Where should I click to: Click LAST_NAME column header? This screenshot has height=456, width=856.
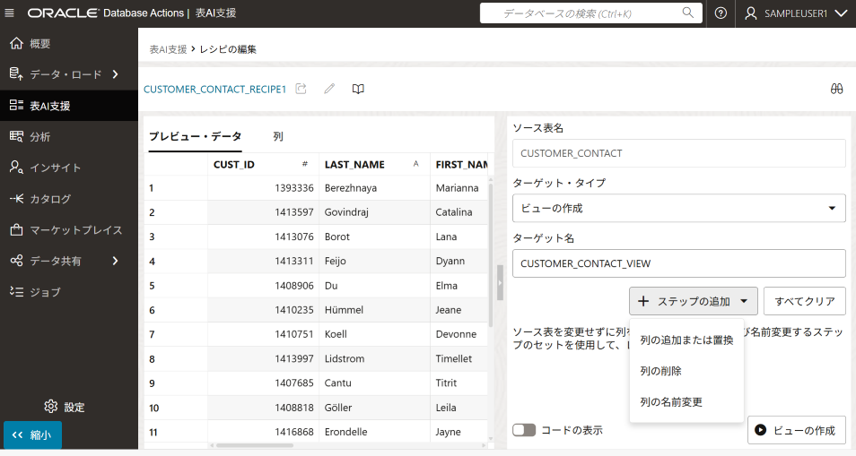(x=374, y=164)
